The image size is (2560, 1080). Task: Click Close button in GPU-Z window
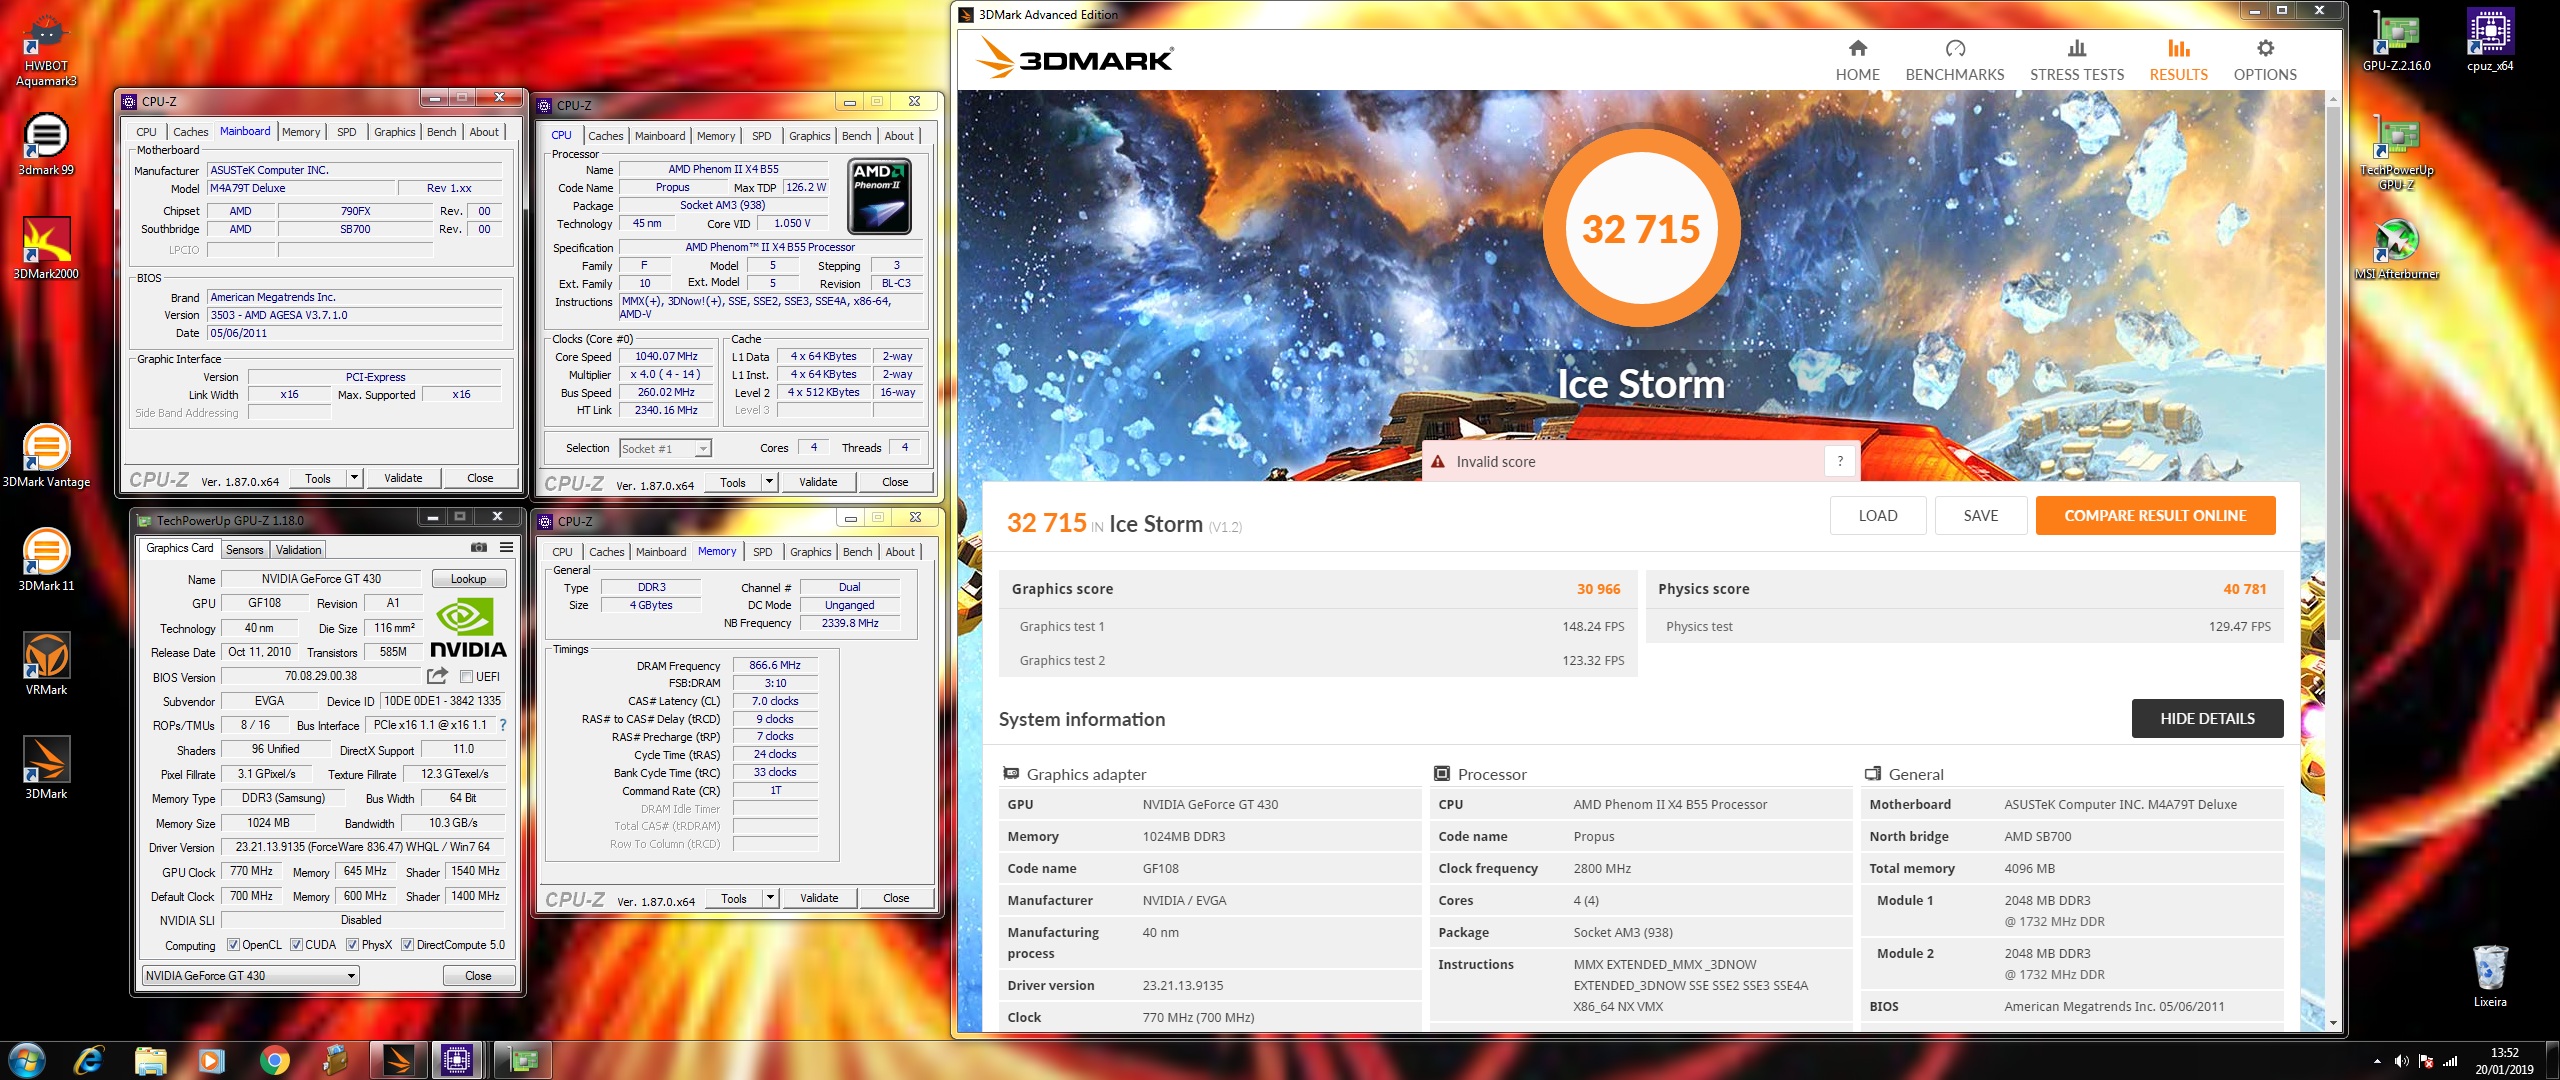click(x=478, y=975)
